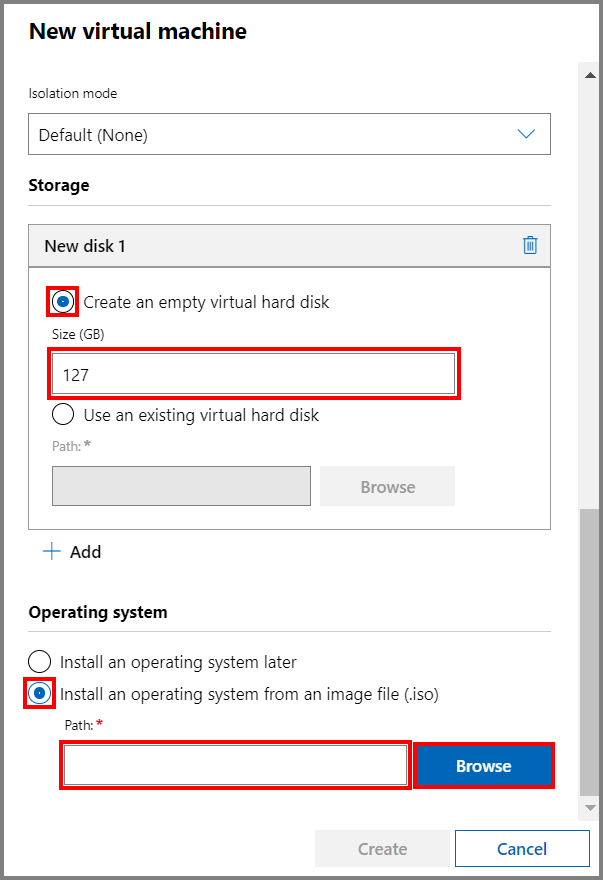The height and width of the screenshot is (880, 603).
Task: Select "Create an empty virtual hard disk"
Action: [x=62, y=301]
